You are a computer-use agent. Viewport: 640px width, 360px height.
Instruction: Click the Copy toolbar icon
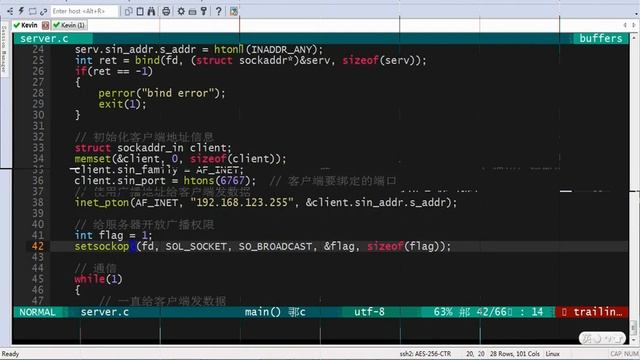pos(129,11)
